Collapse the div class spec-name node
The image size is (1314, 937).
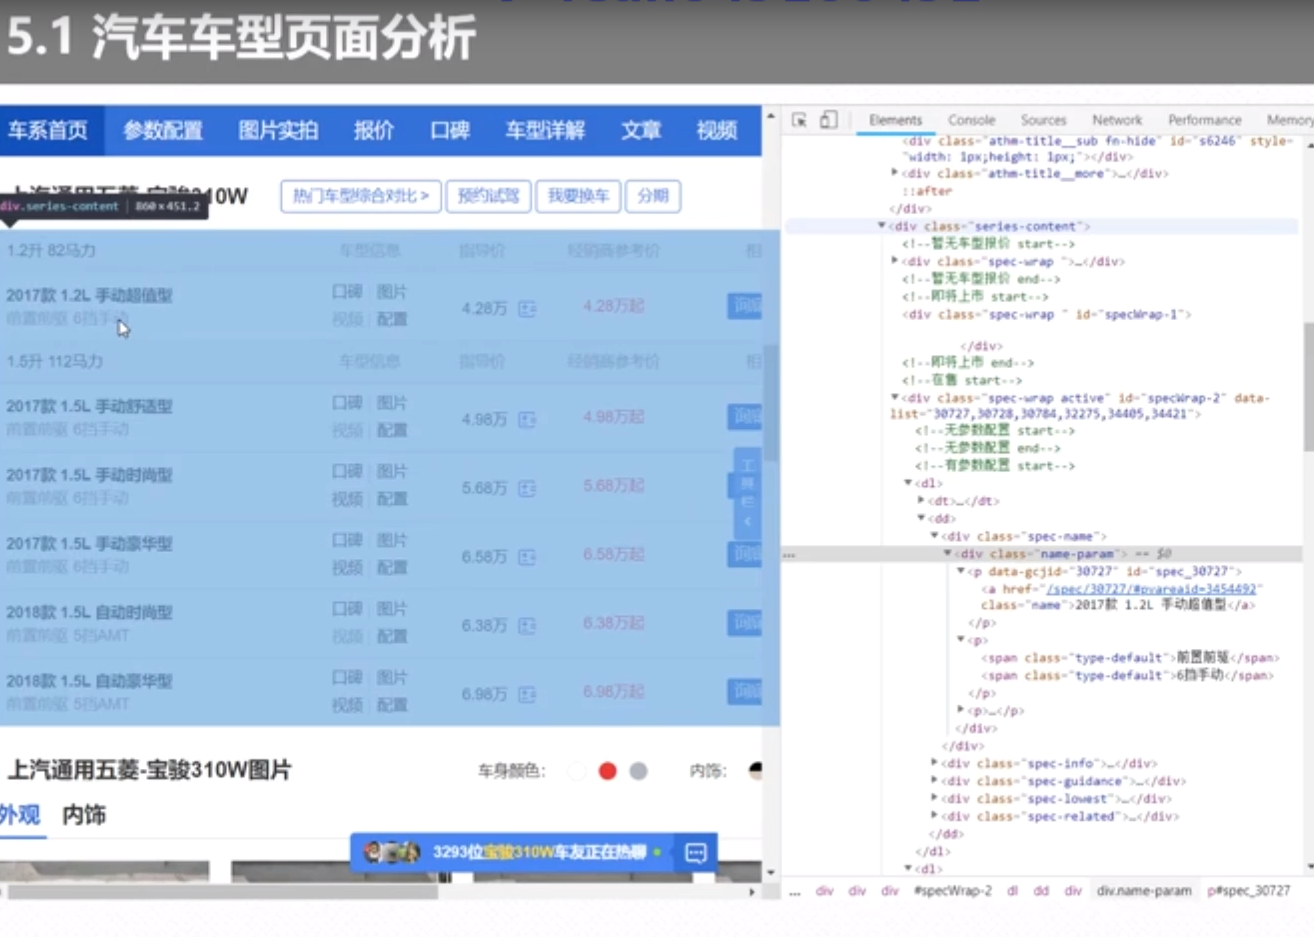click(x=934, y=536)
